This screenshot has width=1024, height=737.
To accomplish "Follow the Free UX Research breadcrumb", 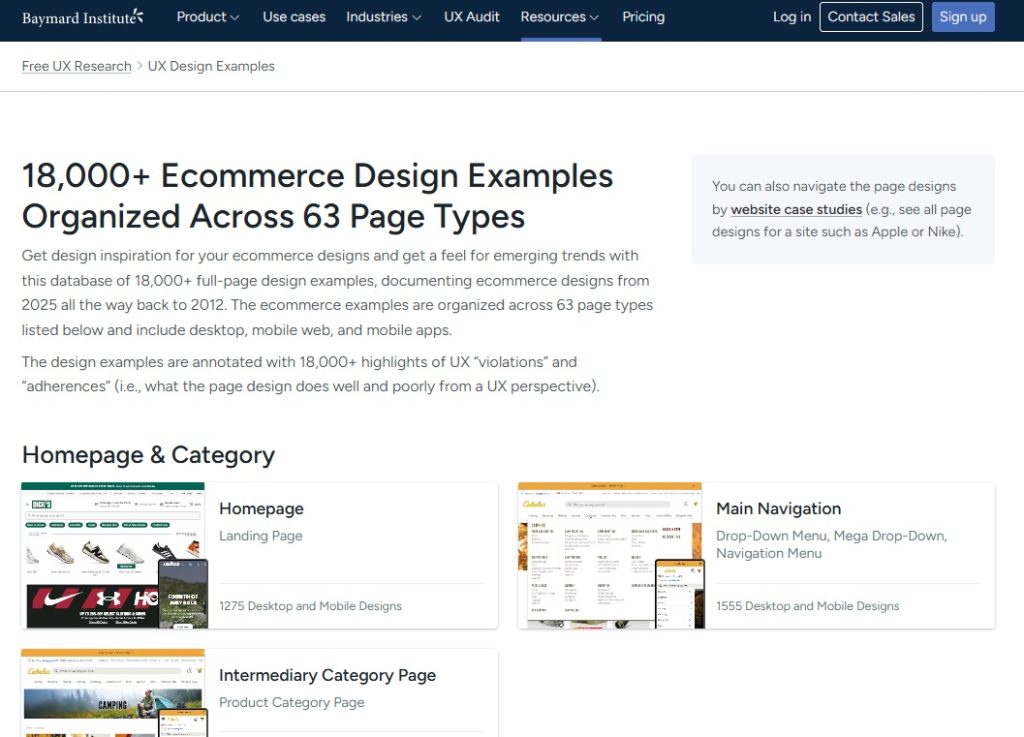I will tap(77, 66).
